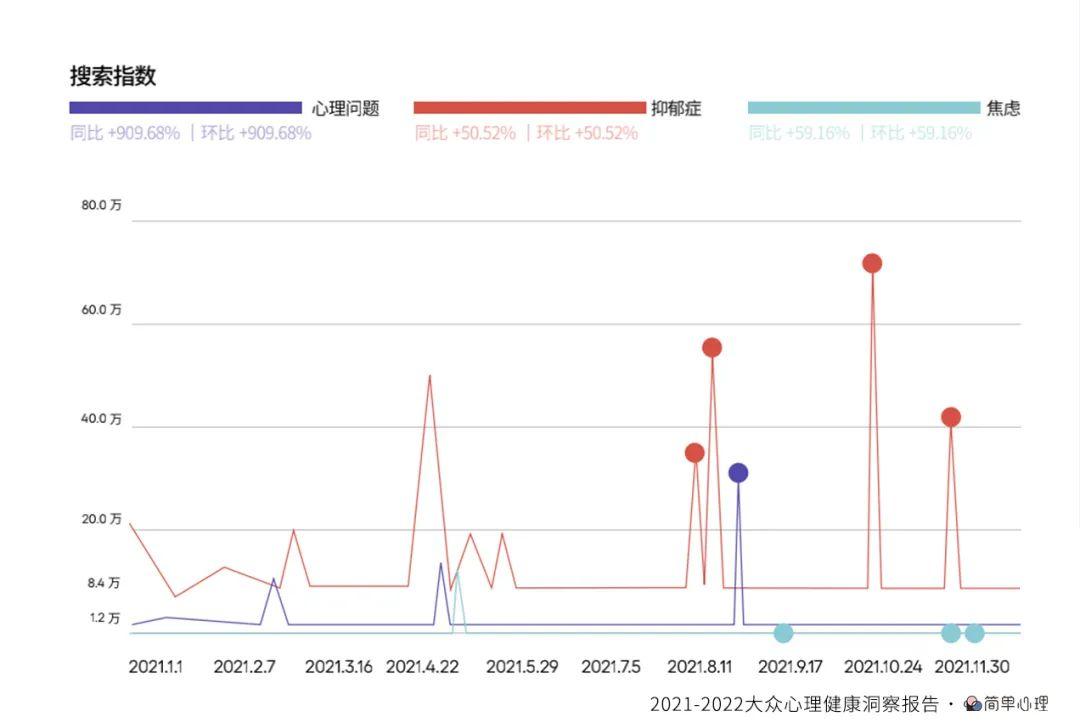Click the 环比 +59.16% text
The height and width of the screenshot is (728, 1080).
pos(921,133)
